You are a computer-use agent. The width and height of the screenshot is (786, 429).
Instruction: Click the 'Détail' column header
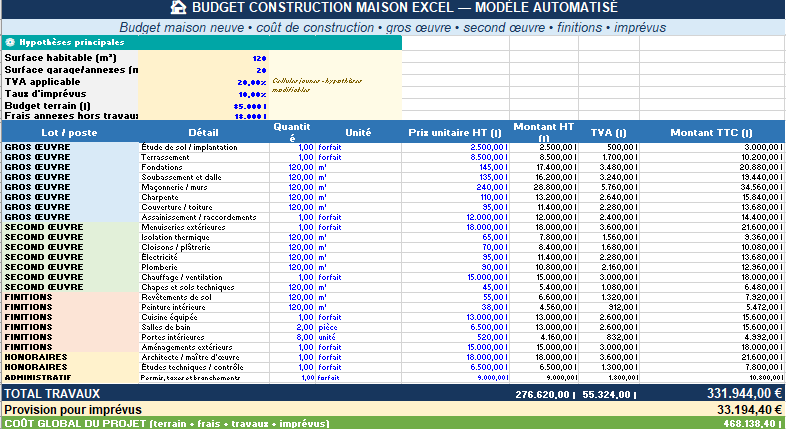[x=204, y=133]
